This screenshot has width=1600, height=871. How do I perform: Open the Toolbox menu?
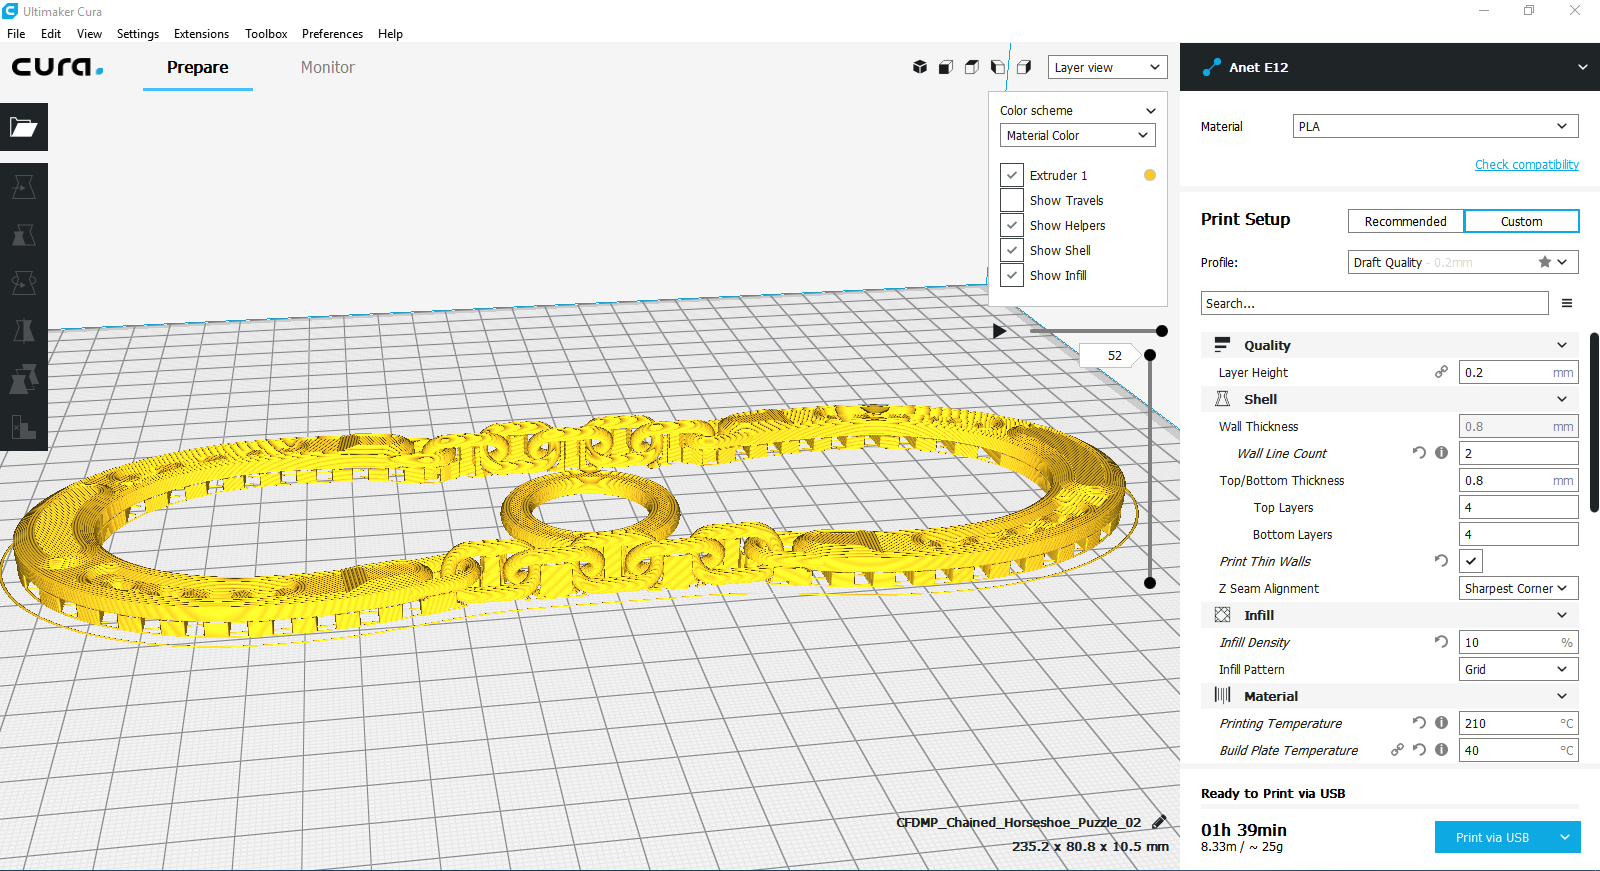(266, 33)
